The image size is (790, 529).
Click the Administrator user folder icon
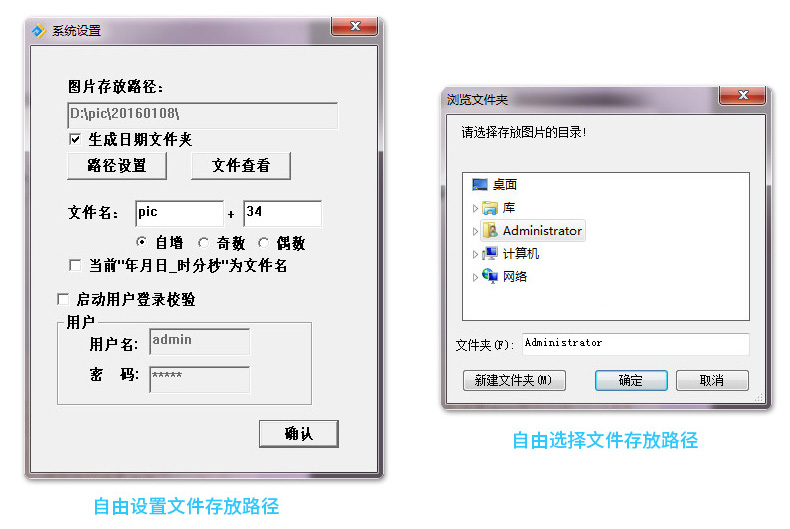click(490, 231)
